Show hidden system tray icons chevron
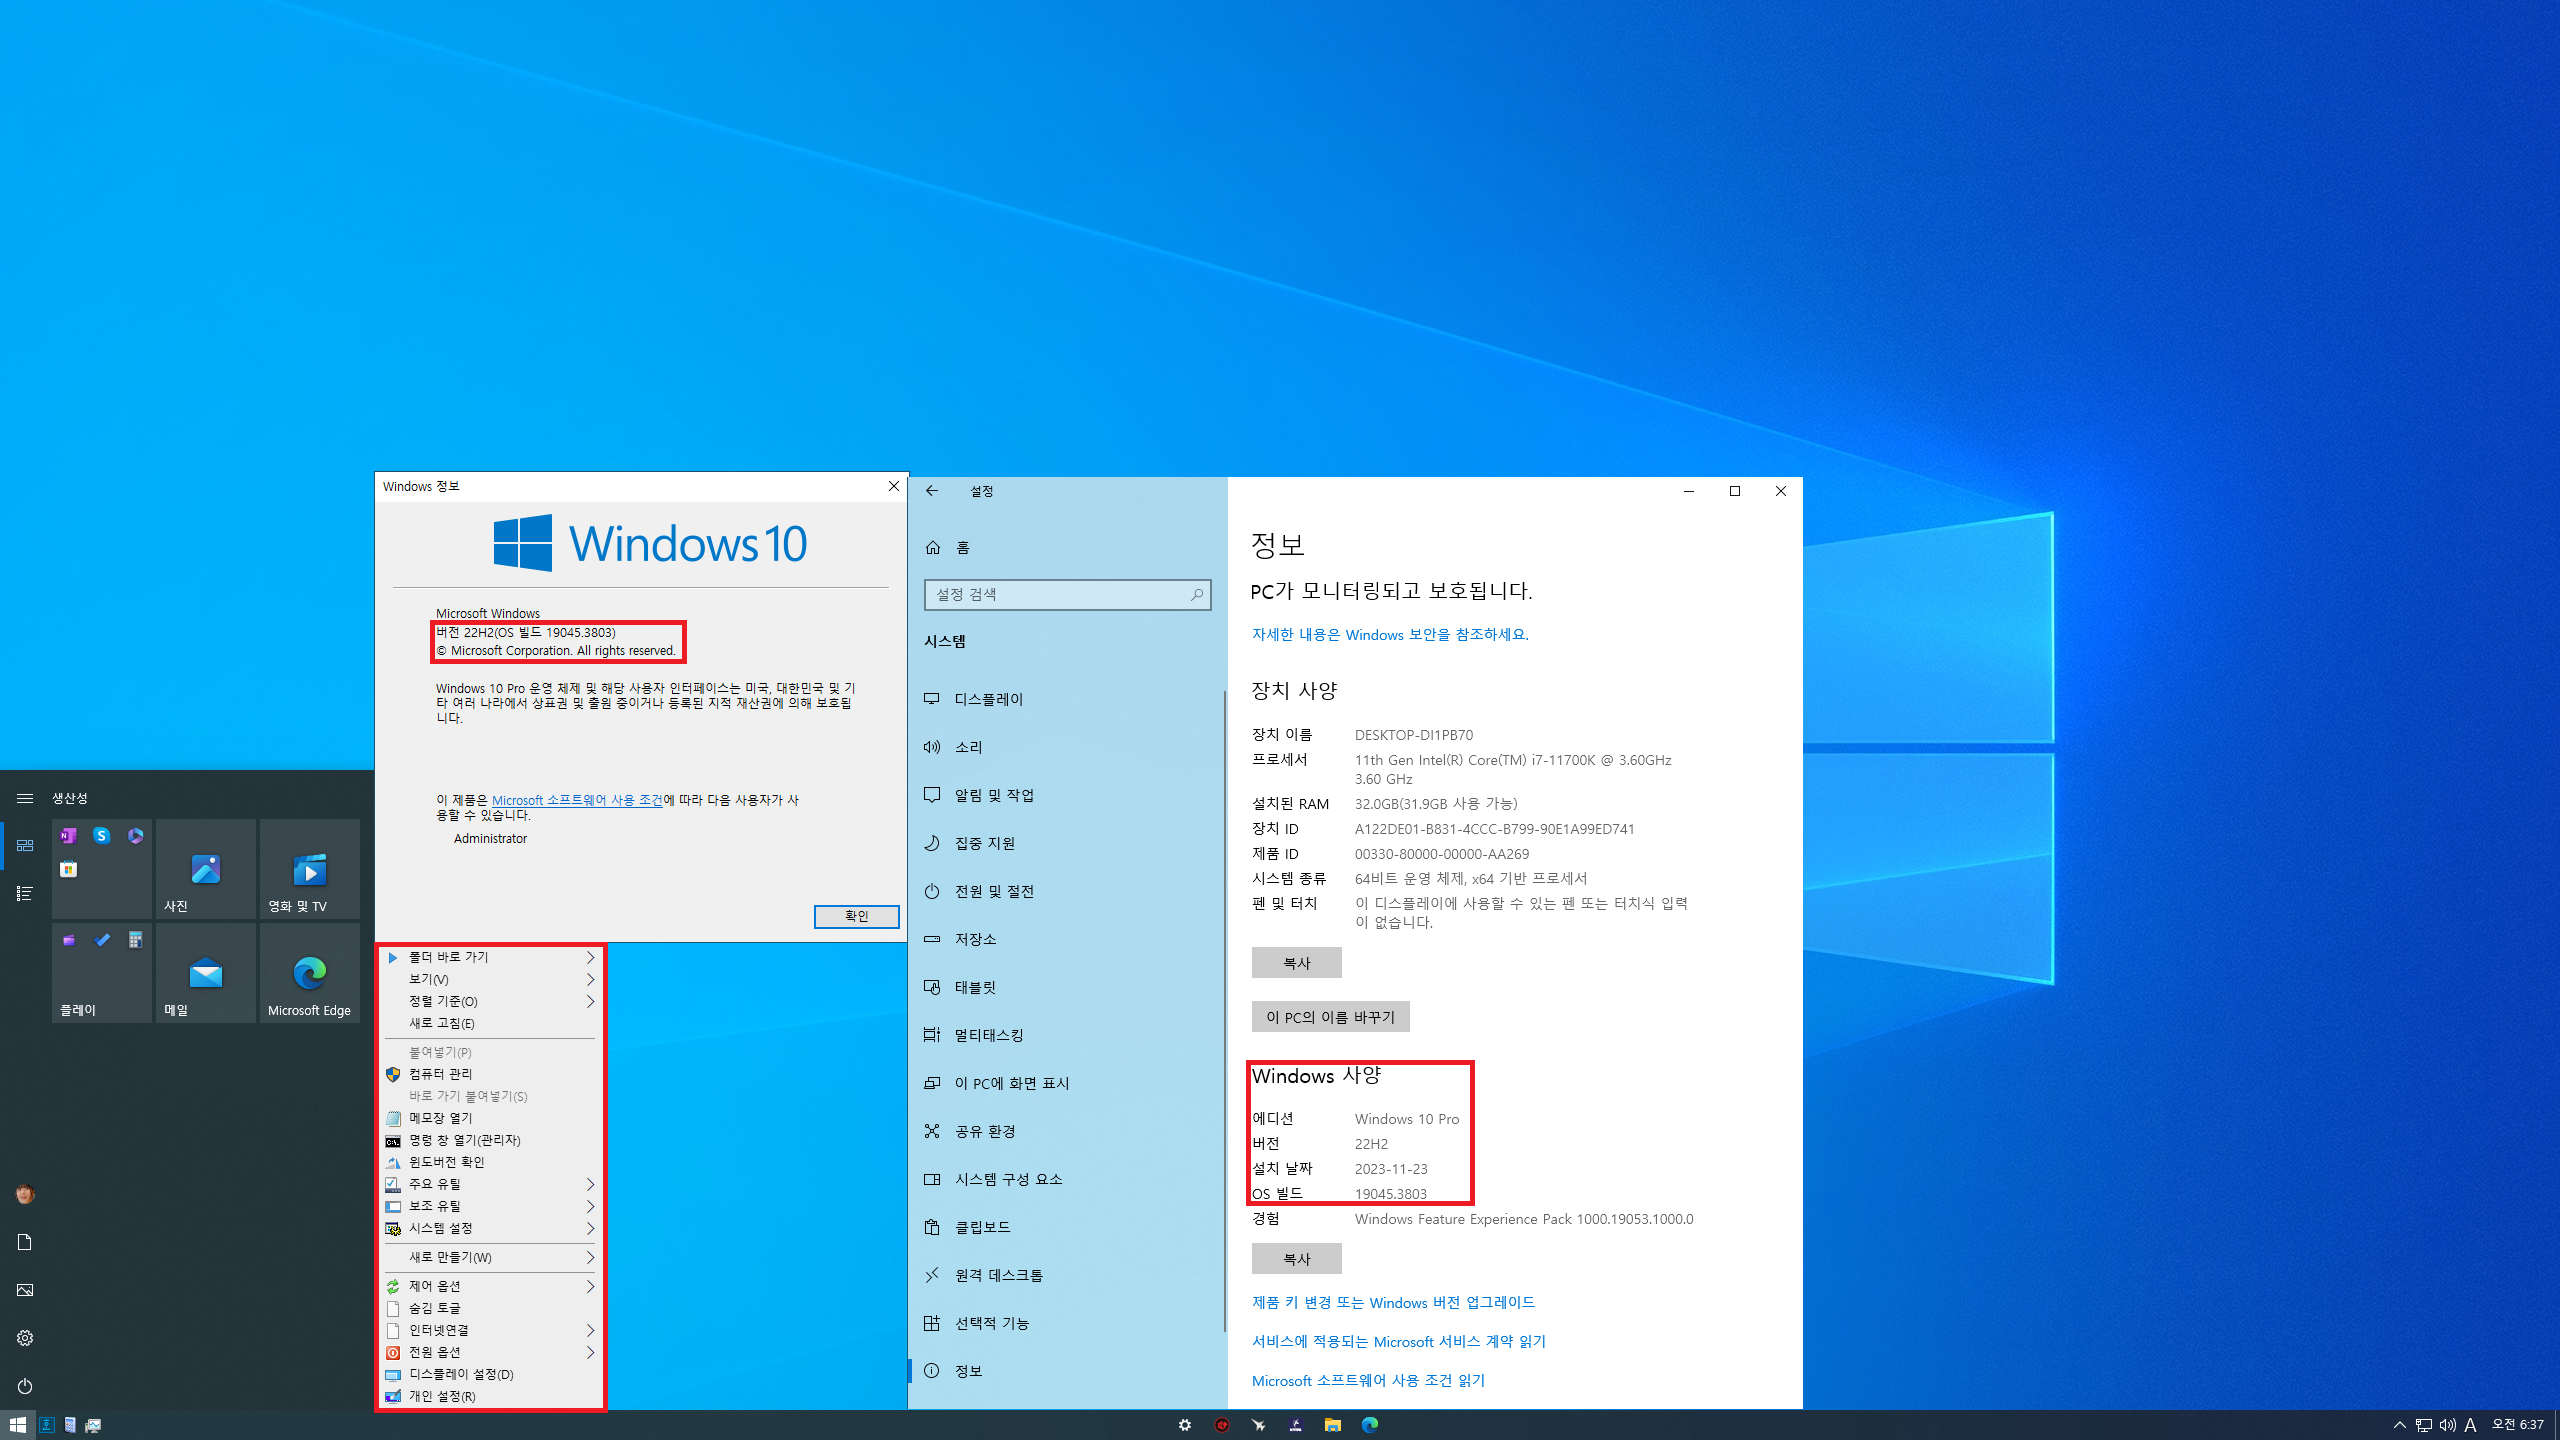Image resolution: width=2560 pixels, height=1440 pixels. click(x=2400, y=1425)
